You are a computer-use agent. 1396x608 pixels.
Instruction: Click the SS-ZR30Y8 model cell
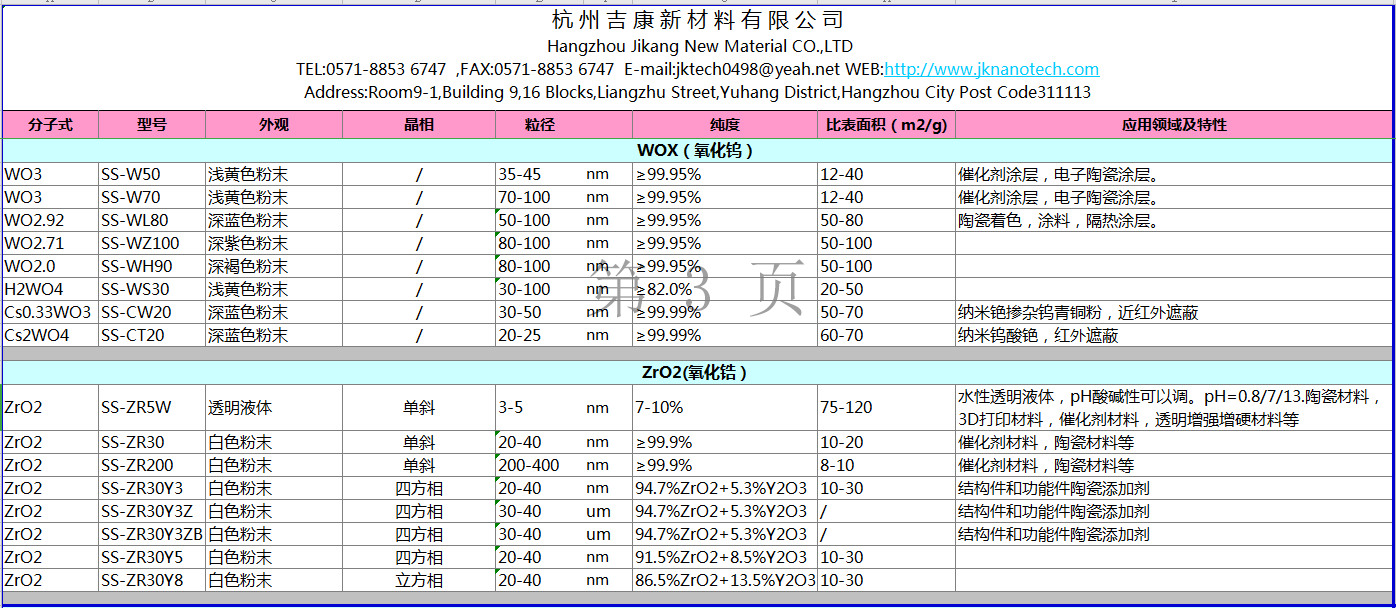pyautogui.click(x=152, y=580)
